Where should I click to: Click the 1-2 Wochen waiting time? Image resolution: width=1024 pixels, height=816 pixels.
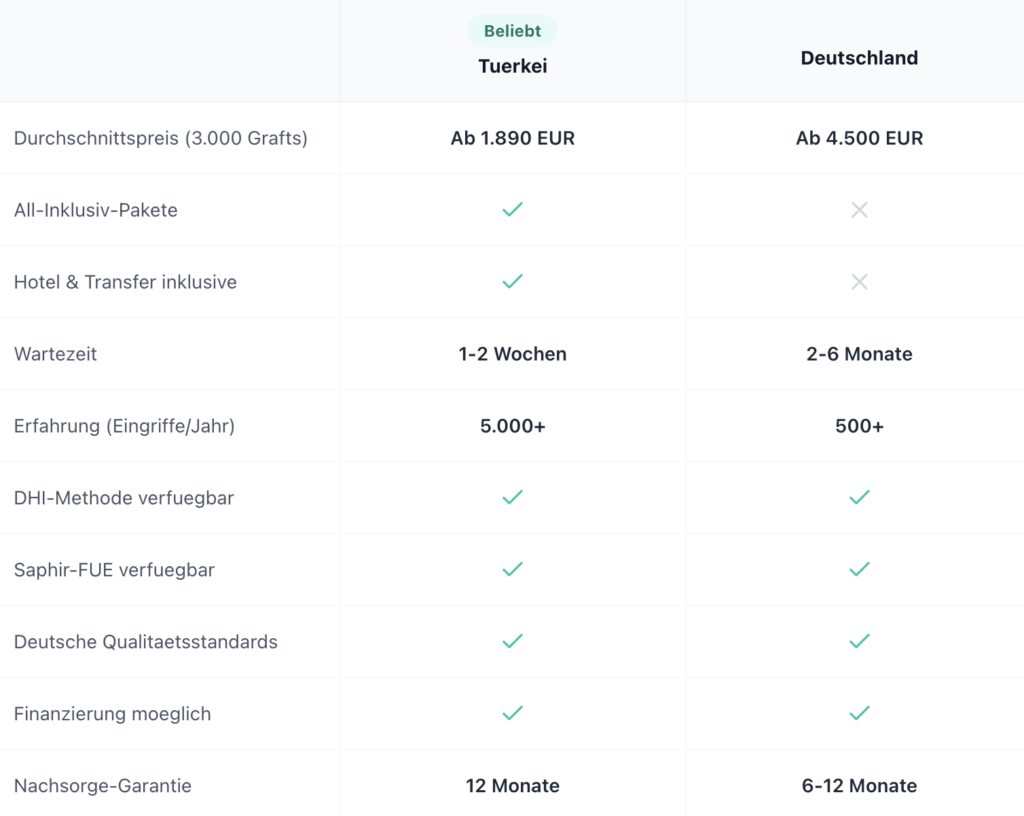click(512, 354)
